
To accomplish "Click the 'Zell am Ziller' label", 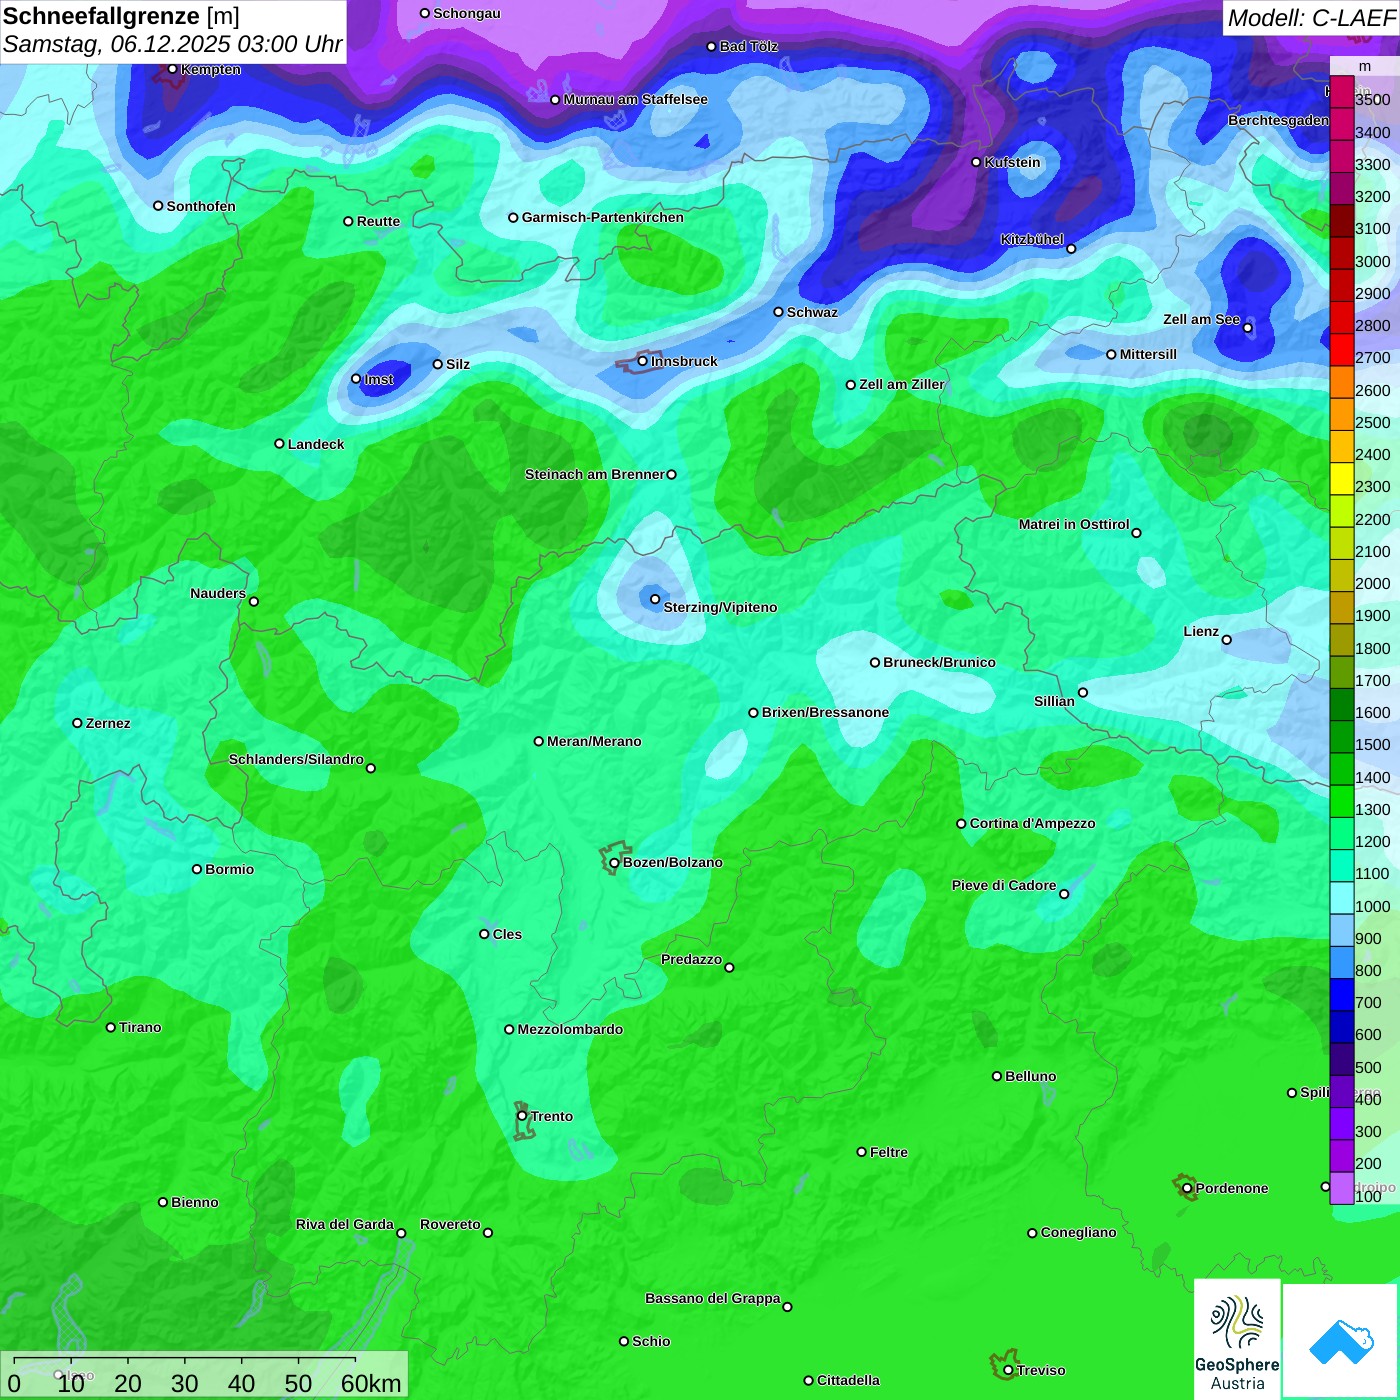I will [x=902, y=384].
